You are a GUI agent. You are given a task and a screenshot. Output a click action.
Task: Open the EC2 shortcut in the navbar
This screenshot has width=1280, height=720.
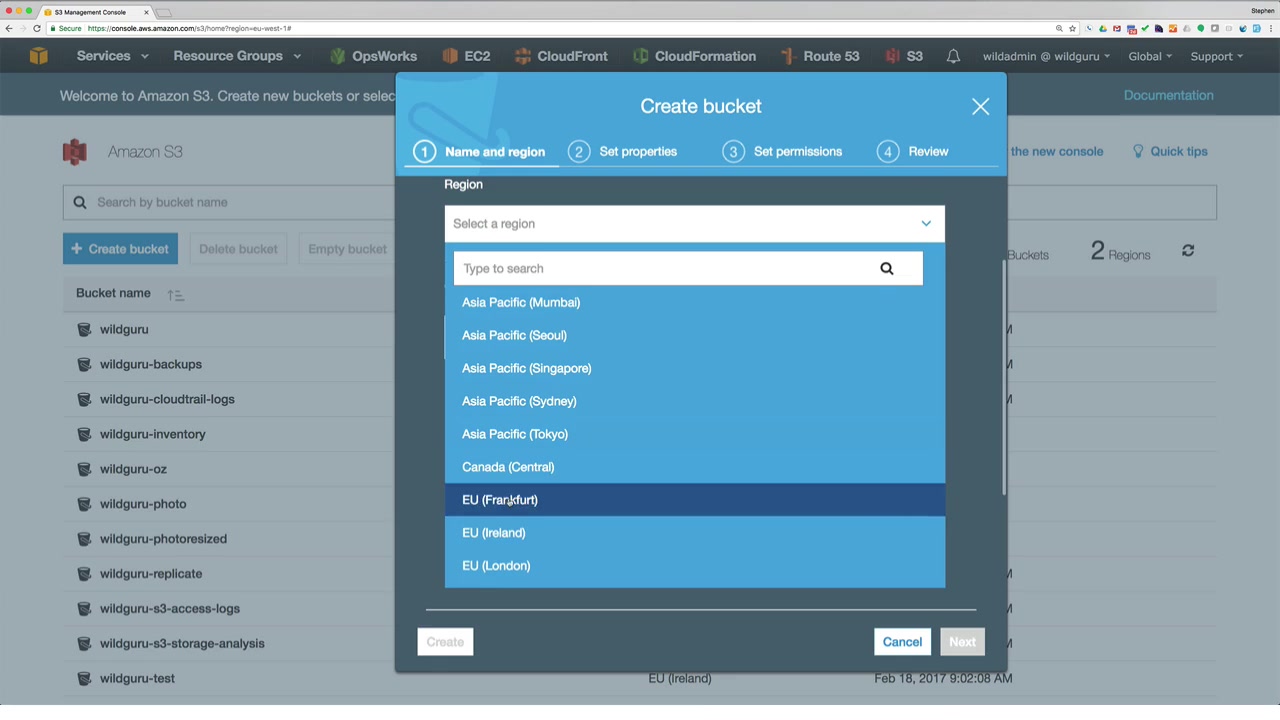click(x=466, y=56)
